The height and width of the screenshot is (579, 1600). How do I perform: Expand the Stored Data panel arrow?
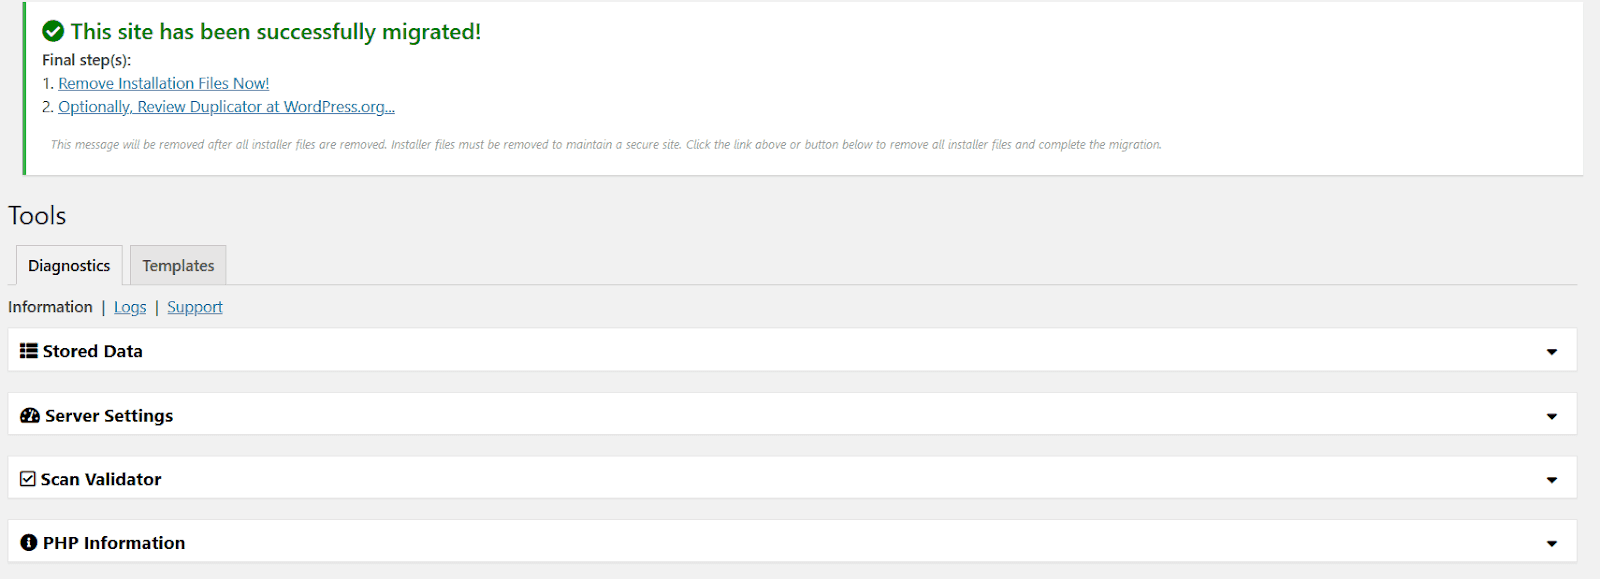pyautogui.click(x=1551, y=352)
